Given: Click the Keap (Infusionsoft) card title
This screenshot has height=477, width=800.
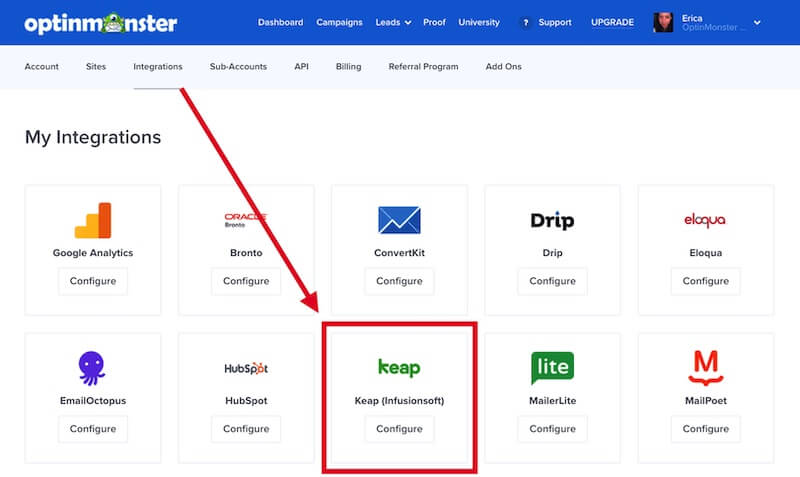Looking at the screenshot, I should pos(399,401).
